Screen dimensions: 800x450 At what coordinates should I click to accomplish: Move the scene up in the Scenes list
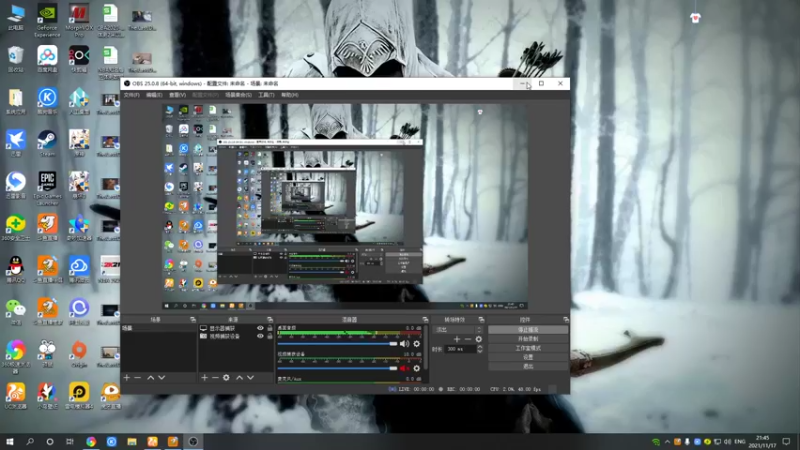coord(151,378)
